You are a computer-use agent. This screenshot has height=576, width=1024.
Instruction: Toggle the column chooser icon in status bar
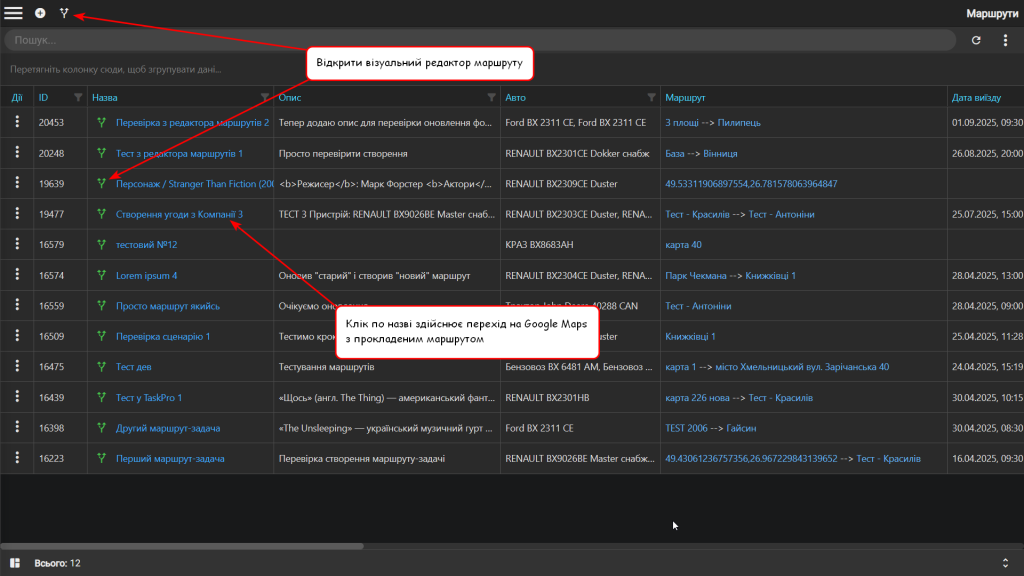15,563
